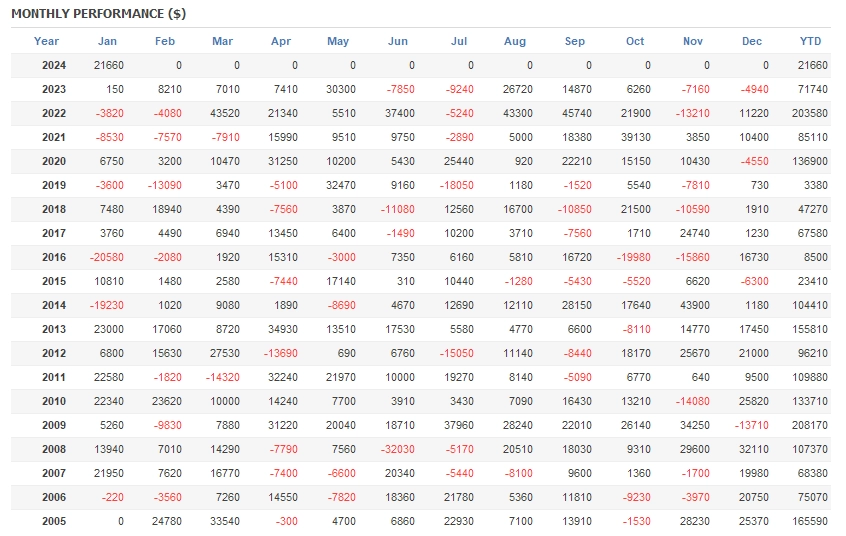Click 2008 June loss -32030

pyautogui.click(x=398, y=450)
